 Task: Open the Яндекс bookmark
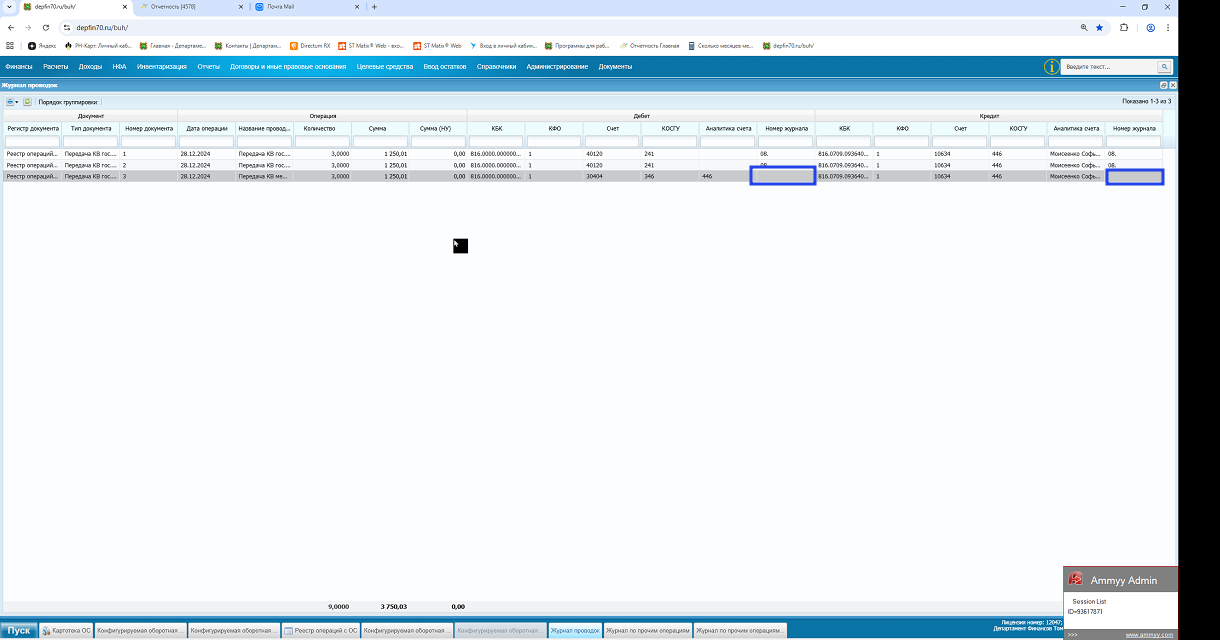coord(43,45)
